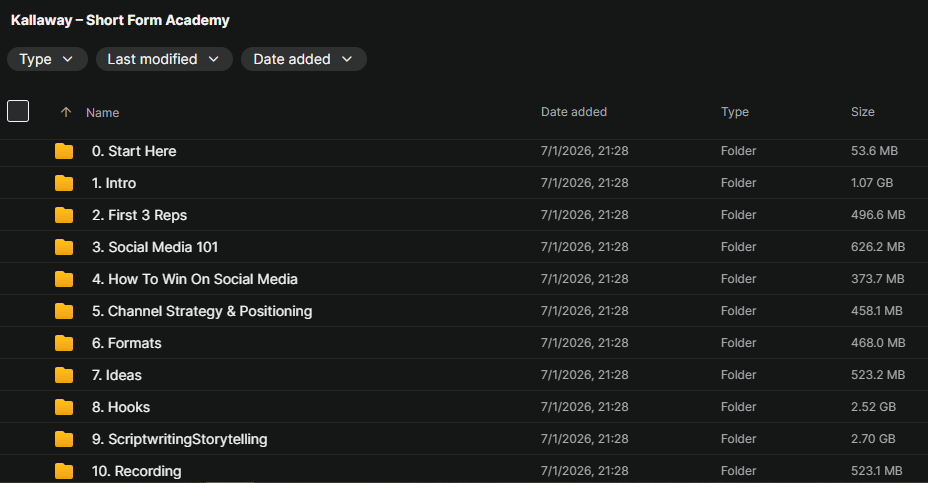
Task: Expand the Last modified filter
Action: (x=164, y=59)
